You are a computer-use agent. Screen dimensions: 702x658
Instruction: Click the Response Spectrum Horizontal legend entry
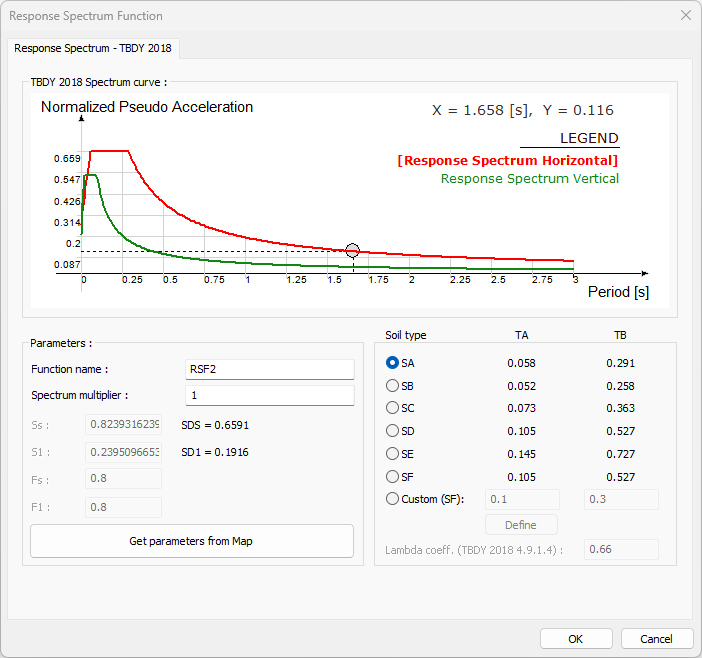[x=507, y=160]
